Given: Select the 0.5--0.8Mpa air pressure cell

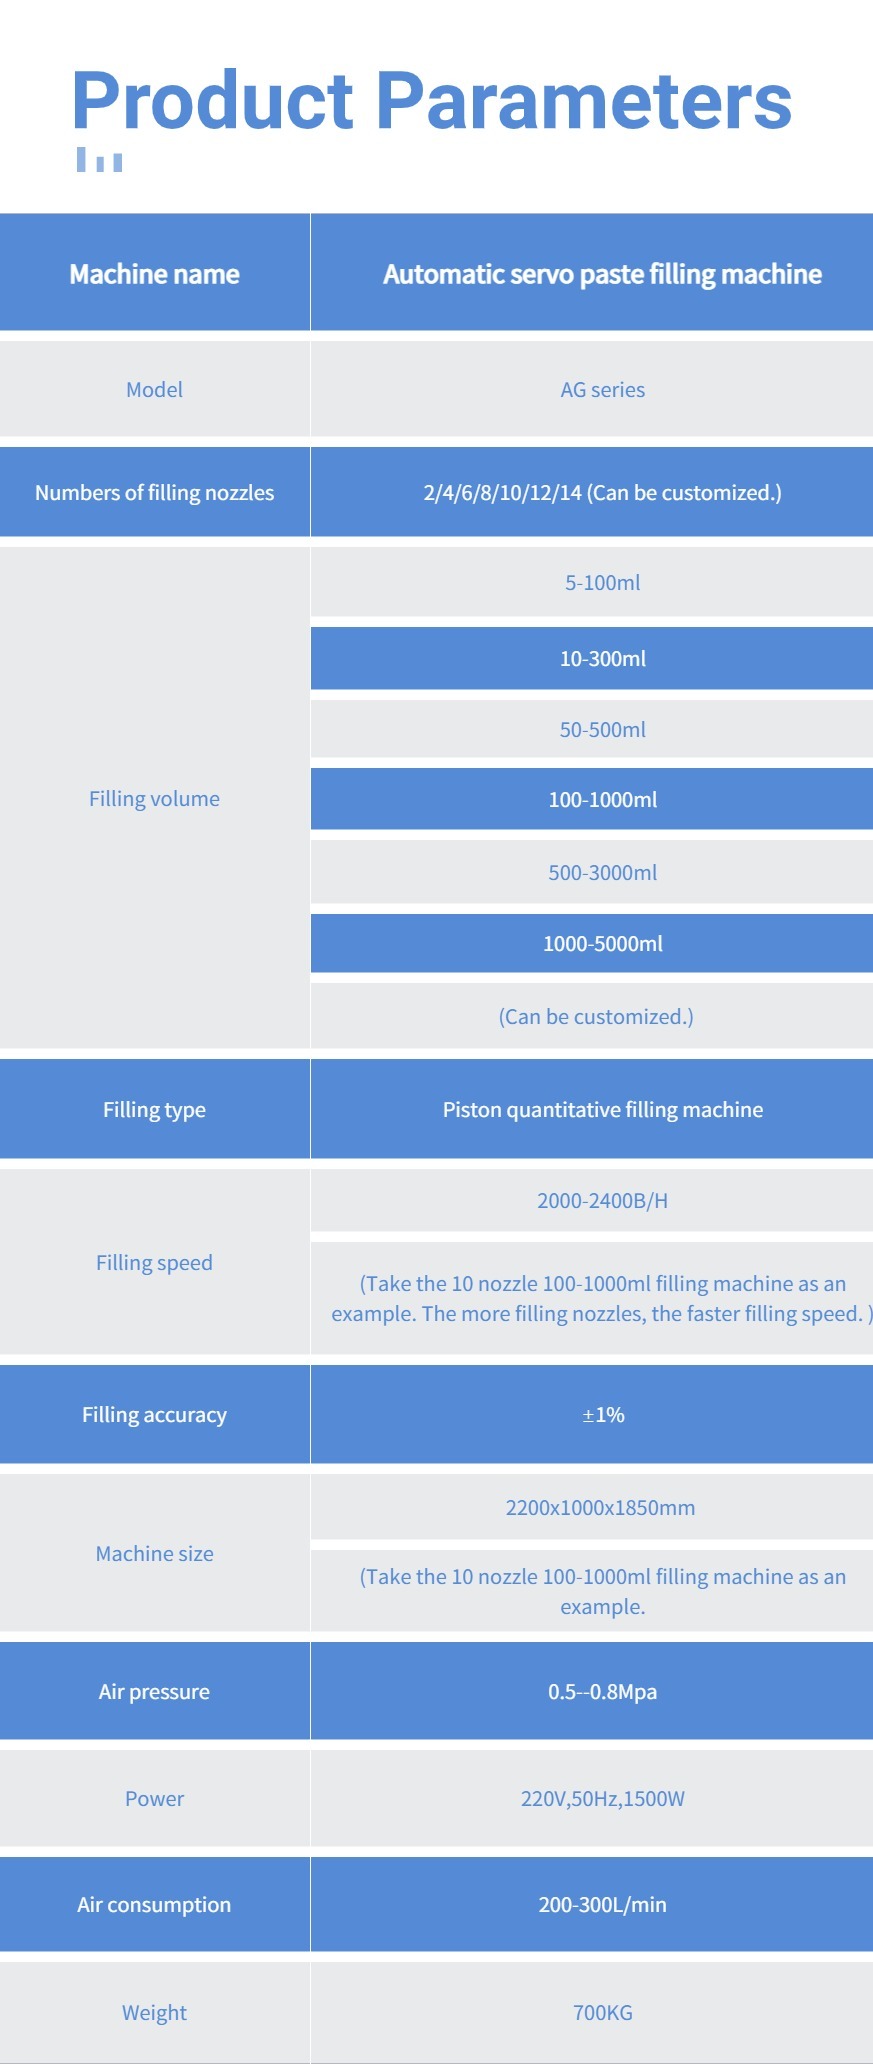Looking at the screenshot, I should 592,1691.
